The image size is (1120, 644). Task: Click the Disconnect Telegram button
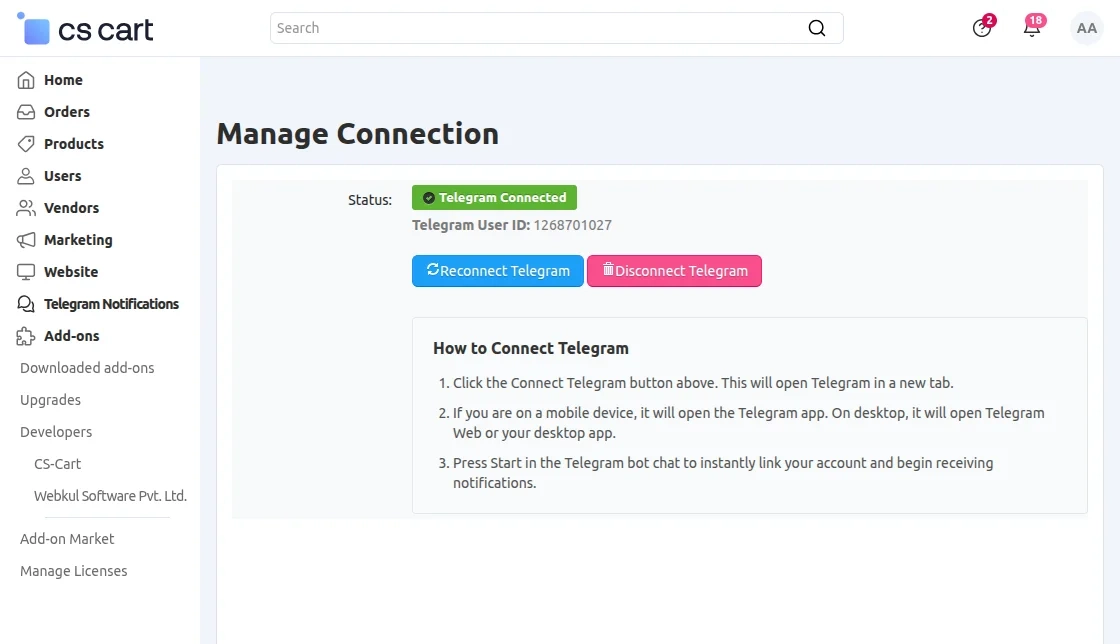(674, 271)
